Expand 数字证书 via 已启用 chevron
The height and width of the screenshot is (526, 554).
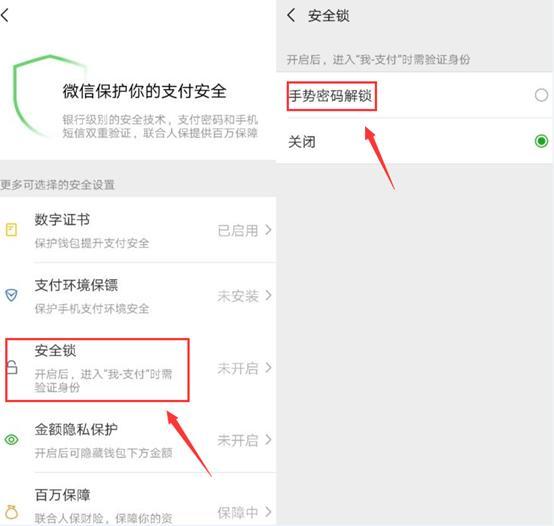tap(268, 230)
